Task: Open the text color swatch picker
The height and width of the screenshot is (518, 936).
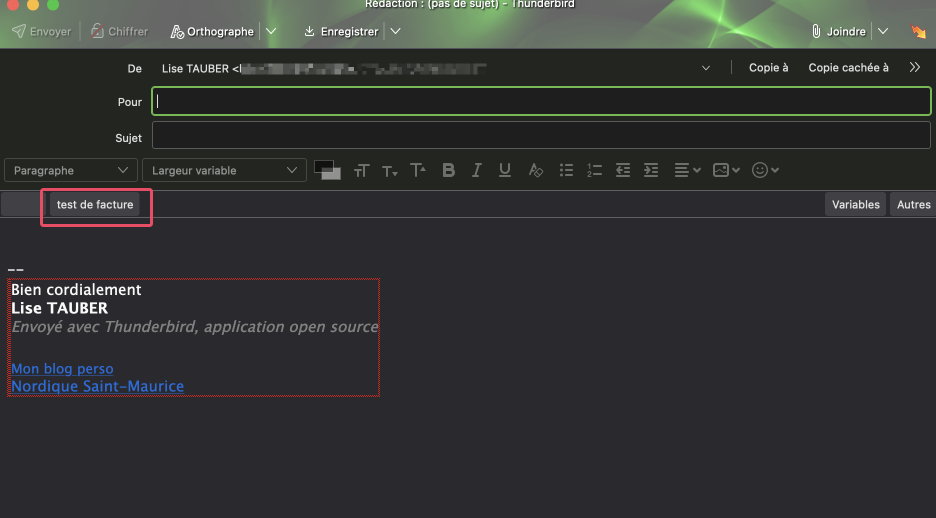Action: tap(327, 171)
